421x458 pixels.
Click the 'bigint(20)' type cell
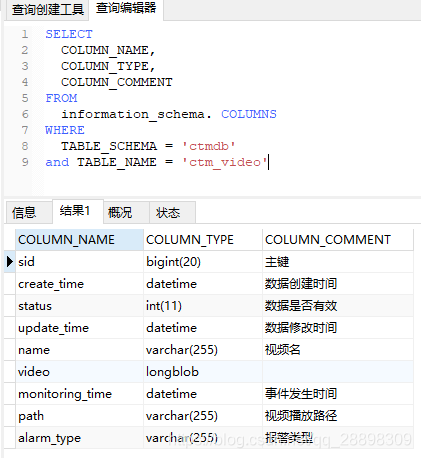tap(203, 262)
